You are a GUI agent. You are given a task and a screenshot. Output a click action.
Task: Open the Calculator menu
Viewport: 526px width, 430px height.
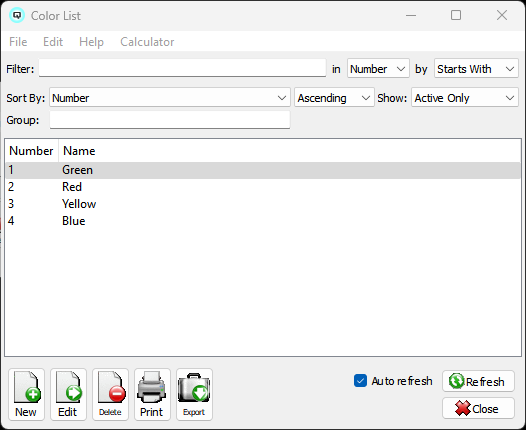pyautogui.click(x=147, y=42)
